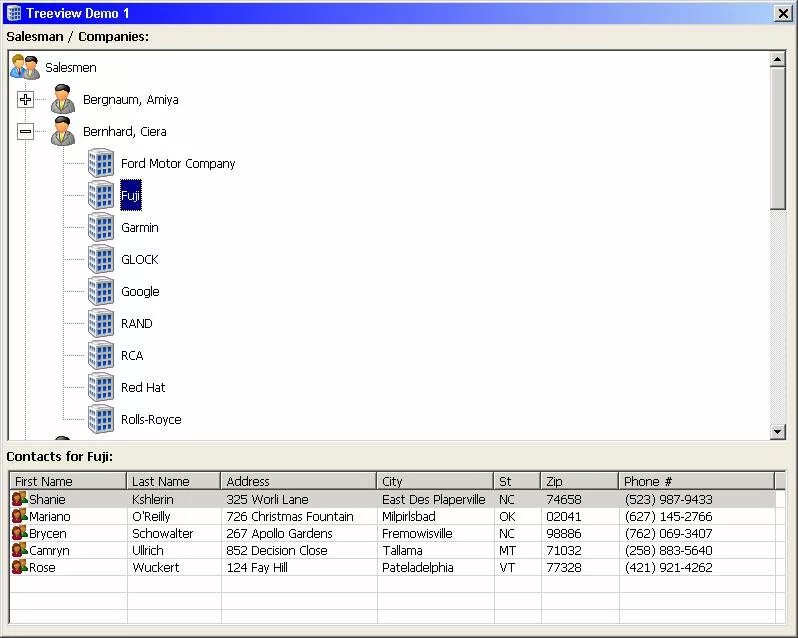Select the Salesmen root node
798x638 pixels.
71,68
